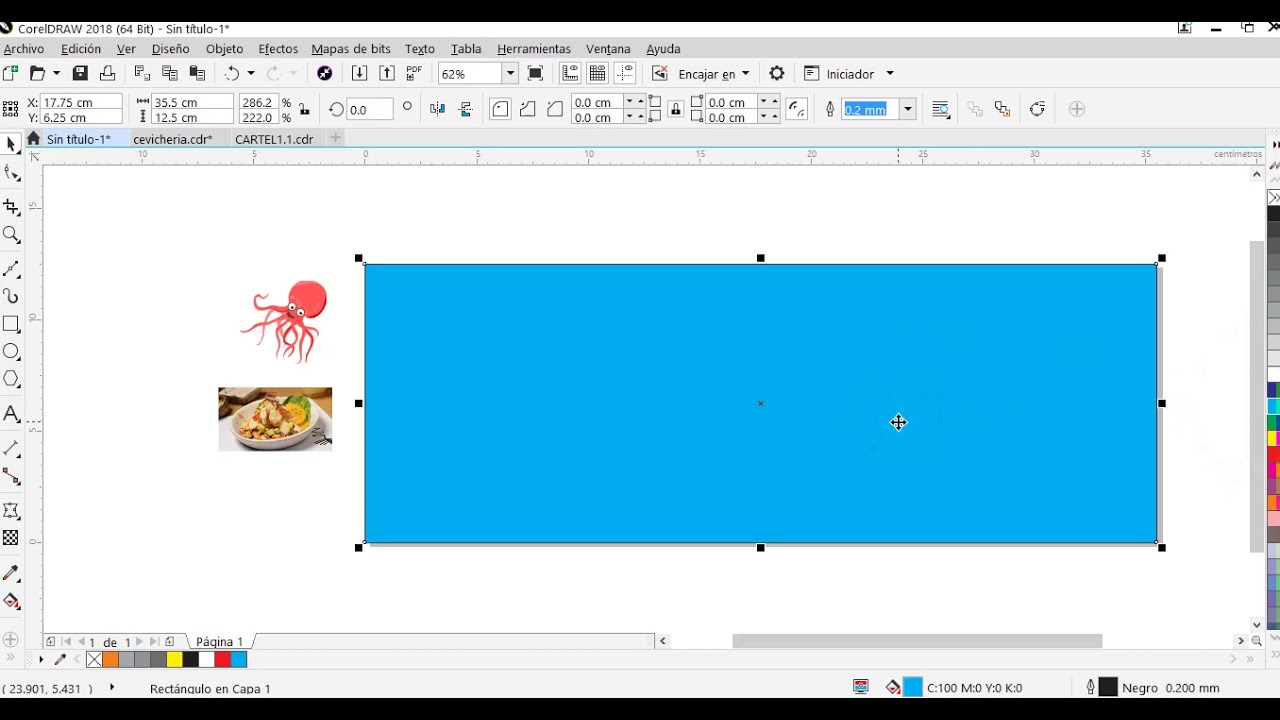1280x720 pixels.
Task: Select the Color Eyedropper tool
Action: pos(11,573)
